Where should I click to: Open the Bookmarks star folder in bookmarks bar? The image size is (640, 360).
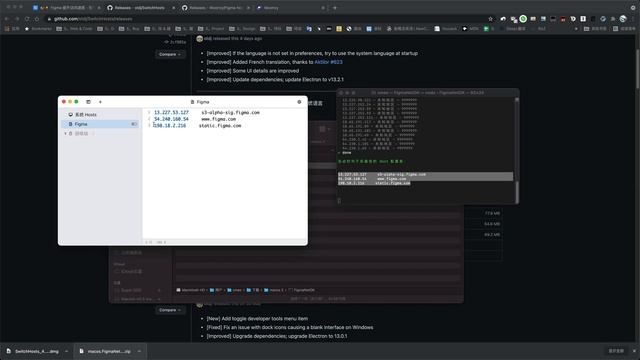click(x=38, y=29)
